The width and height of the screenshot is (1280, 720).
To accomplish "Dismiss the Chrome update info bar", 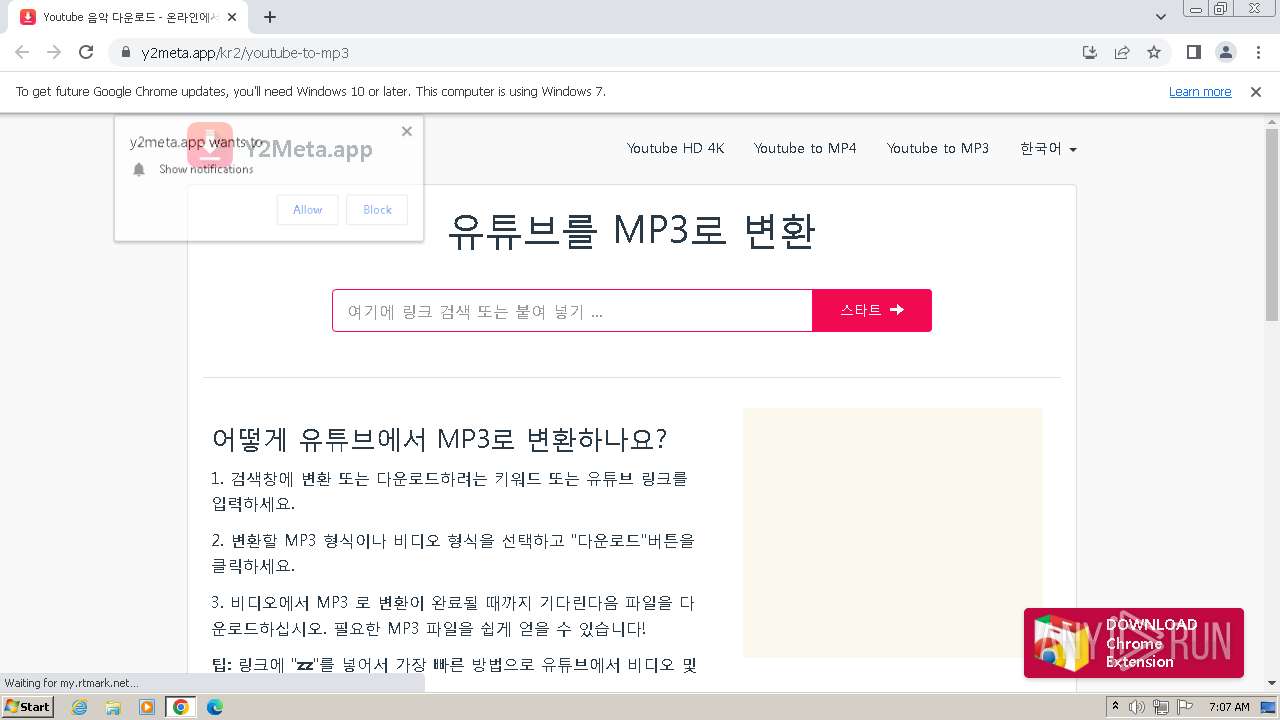I will pyautogui.click(x=1256, y=91).
